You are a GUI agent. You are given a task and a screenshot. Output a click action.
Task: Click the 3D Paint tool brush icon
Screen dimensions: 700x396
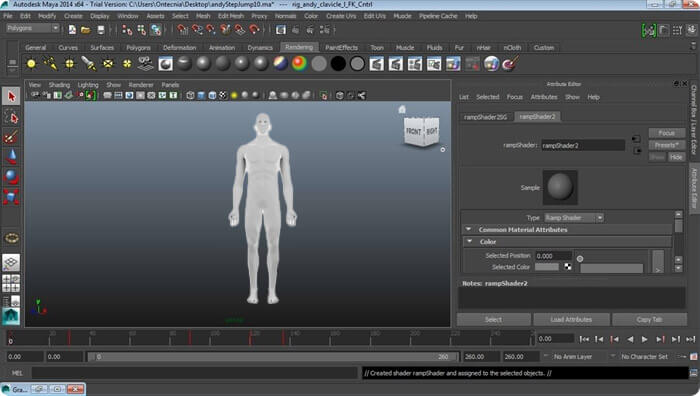pos(510,64)
